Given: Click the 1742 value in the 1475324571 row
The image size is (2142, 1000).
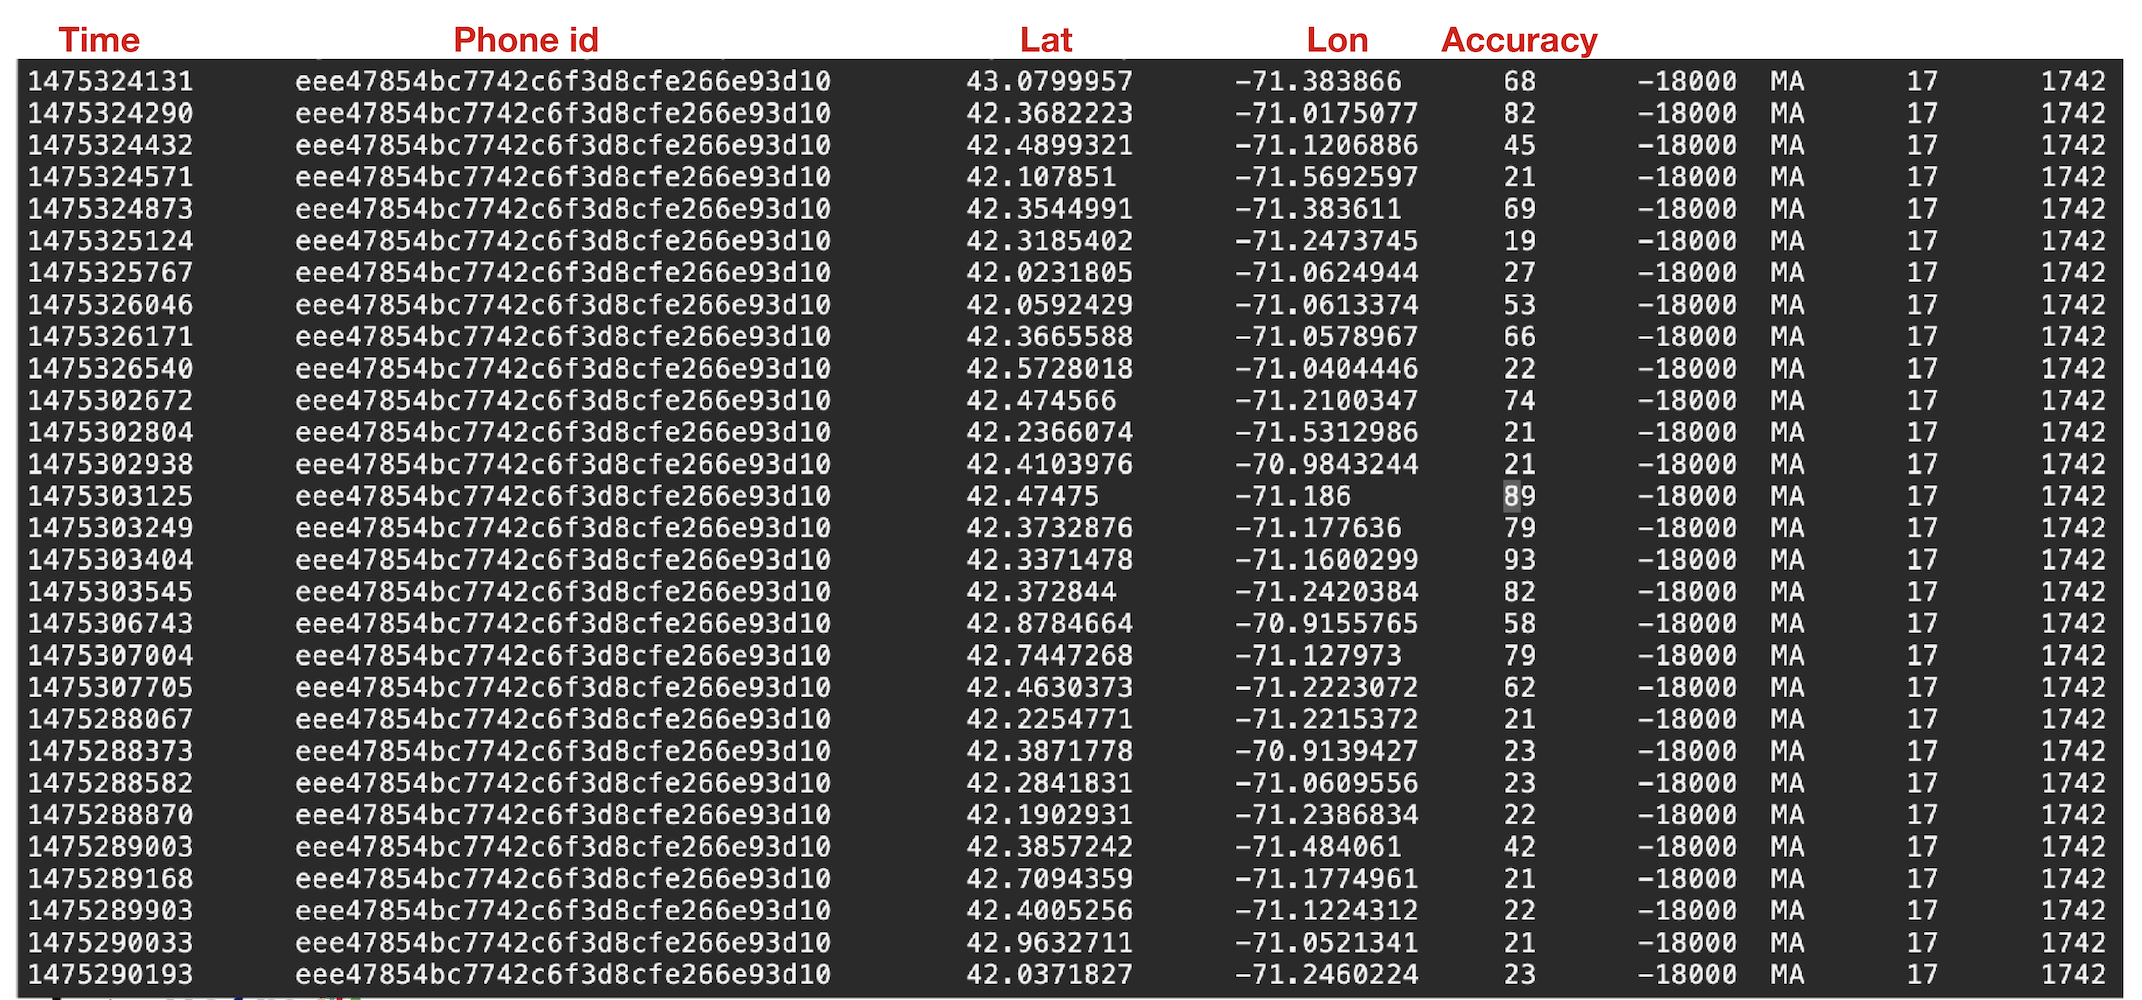Looking at the screenshot, I should (x=2073, y=177).
